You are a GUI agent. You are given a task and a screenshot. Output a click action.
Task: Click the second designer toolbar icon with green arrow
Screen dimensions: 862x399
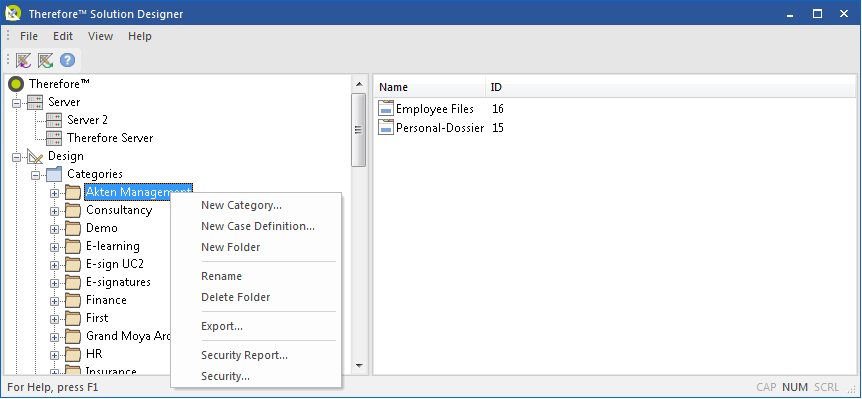point(45,60)
